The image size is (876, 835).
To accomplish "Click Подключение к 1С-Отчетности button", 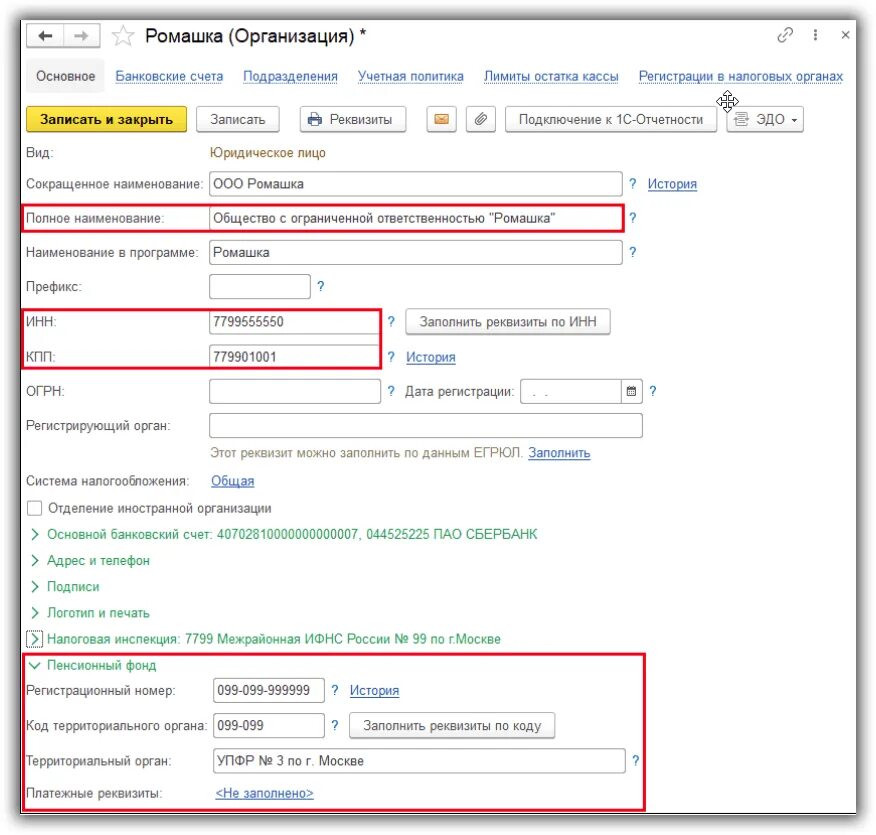I will (611, 119).
